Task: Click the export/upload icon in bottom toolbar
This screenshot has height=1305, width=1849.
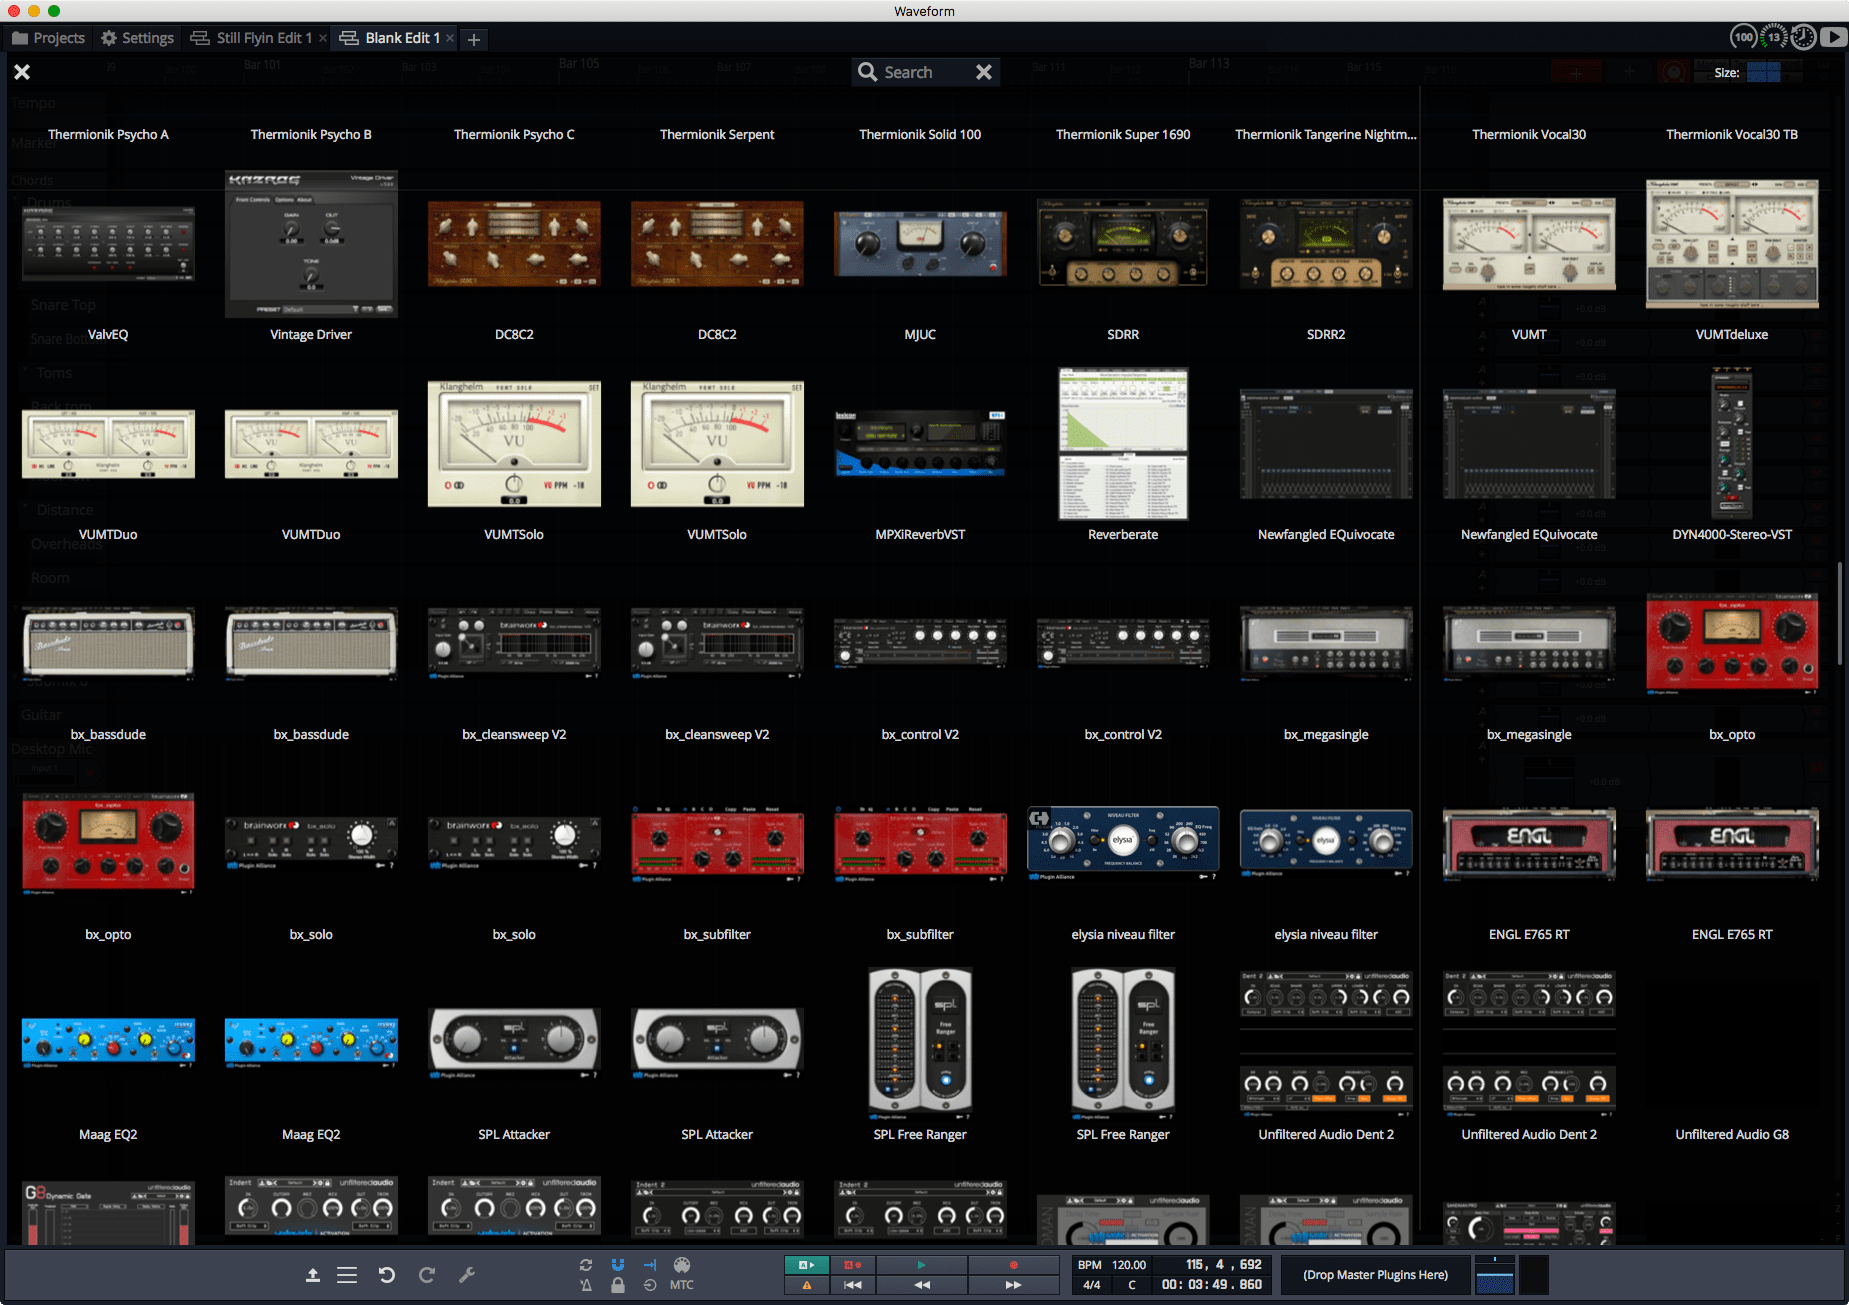Action: click(313, 1275)
